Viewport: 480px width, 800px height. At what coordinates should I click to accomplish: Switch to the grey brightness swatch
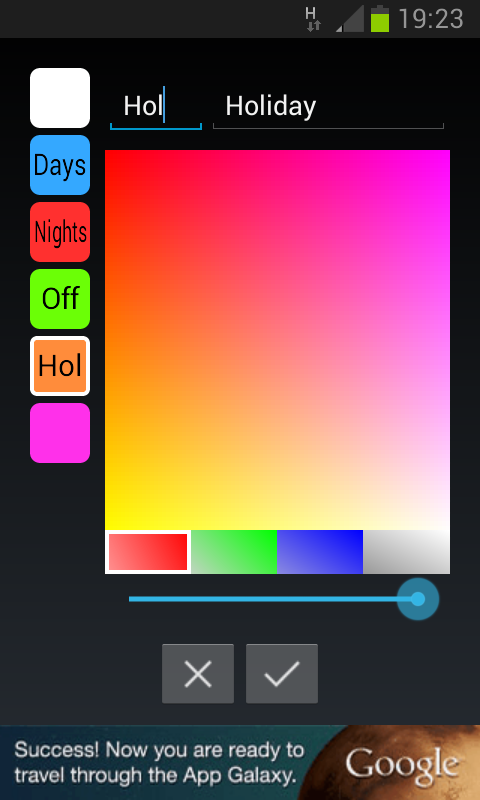click(406, 552)
